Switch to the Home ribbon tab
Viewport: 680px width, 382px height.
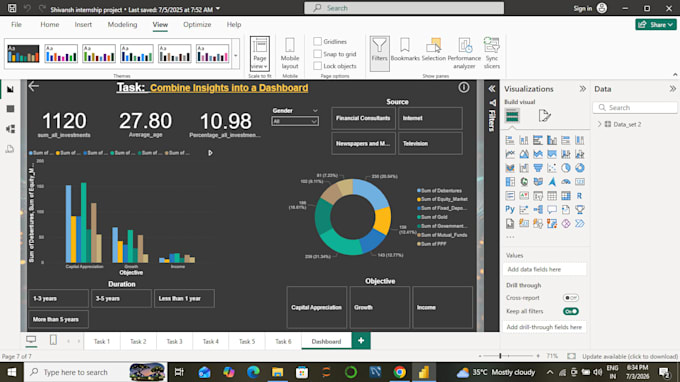pos(49,25)
